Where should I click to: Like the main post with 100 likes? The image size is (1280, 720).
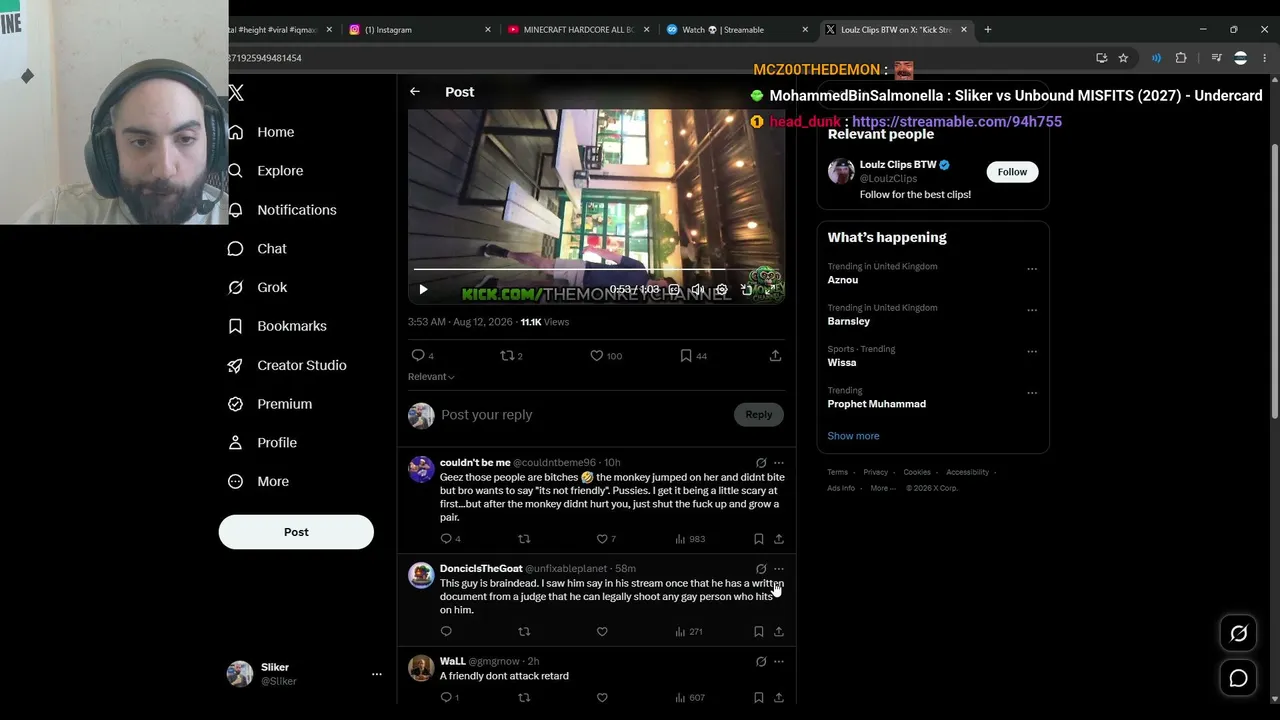(596, 356)
